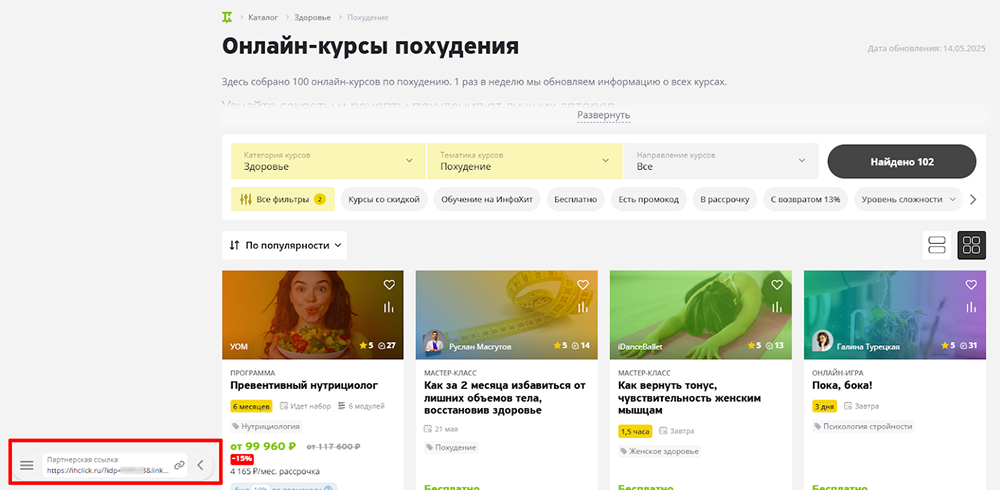Click Развернуть to expand the description
The width and height of the screenshot is (1000, 490).
[x=603, y=115]
